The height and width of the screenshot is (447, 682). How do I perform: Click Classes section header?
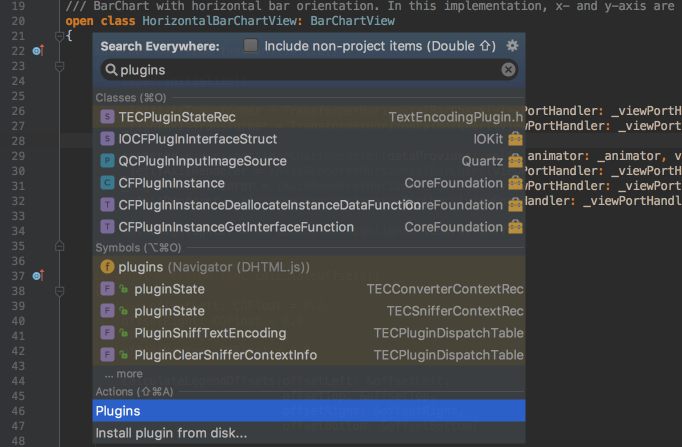point(131,97)
